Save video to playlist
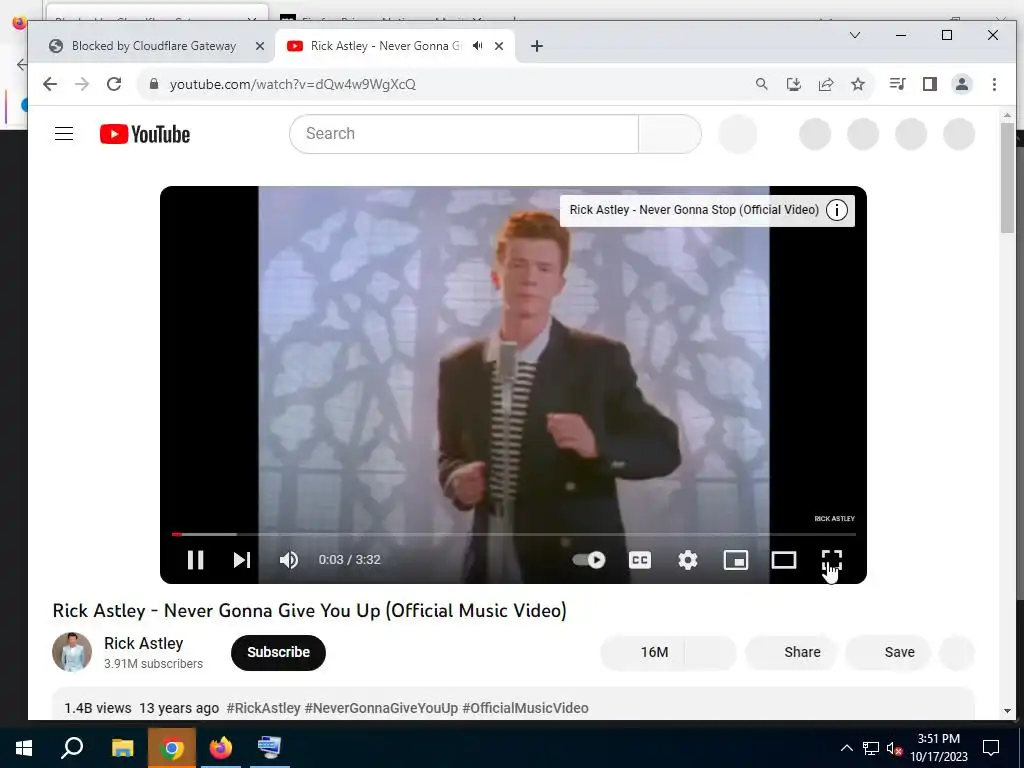Image resolution: width=1024 pixels, height=768 pixels. pyautogui.click(x=888, y=652)
